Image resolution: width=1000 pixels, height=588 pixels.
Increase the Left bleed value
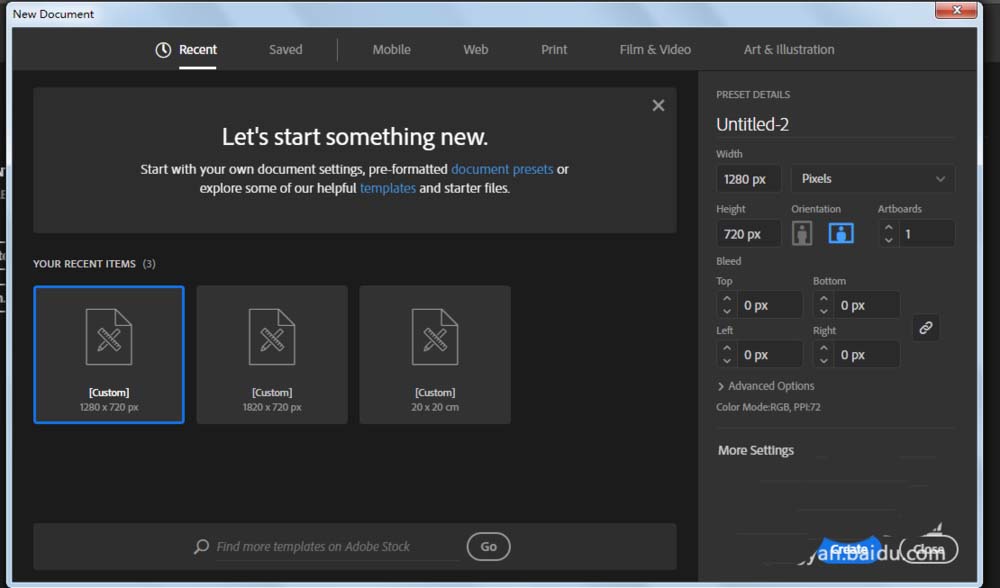click(727, 348)
